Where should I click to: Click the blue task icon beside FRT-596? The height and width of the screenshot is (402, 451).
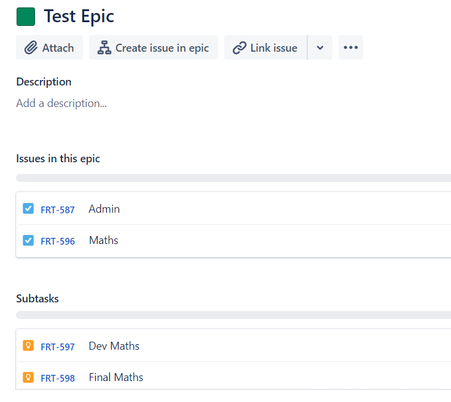(x=28, y=240)
